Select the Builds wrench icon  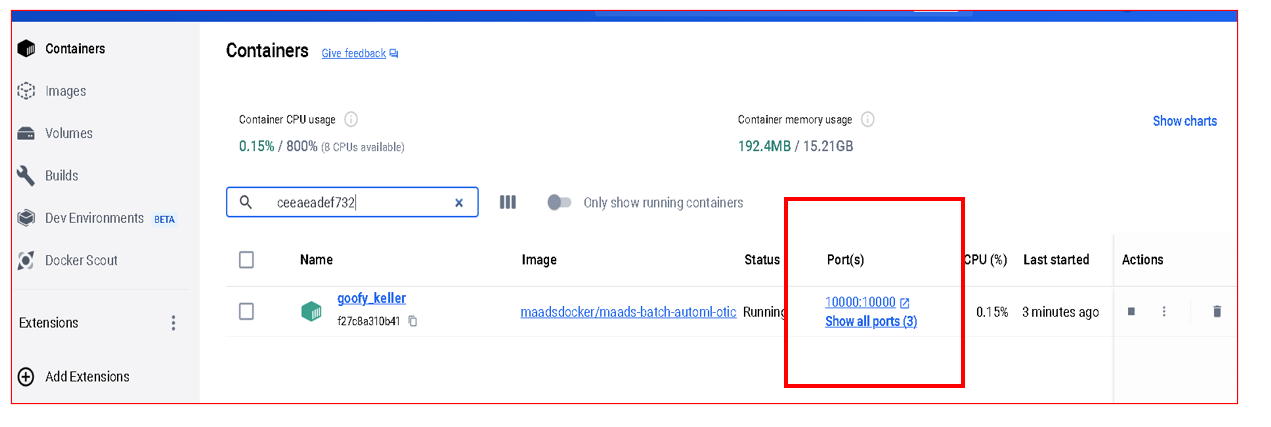(27, 176)
